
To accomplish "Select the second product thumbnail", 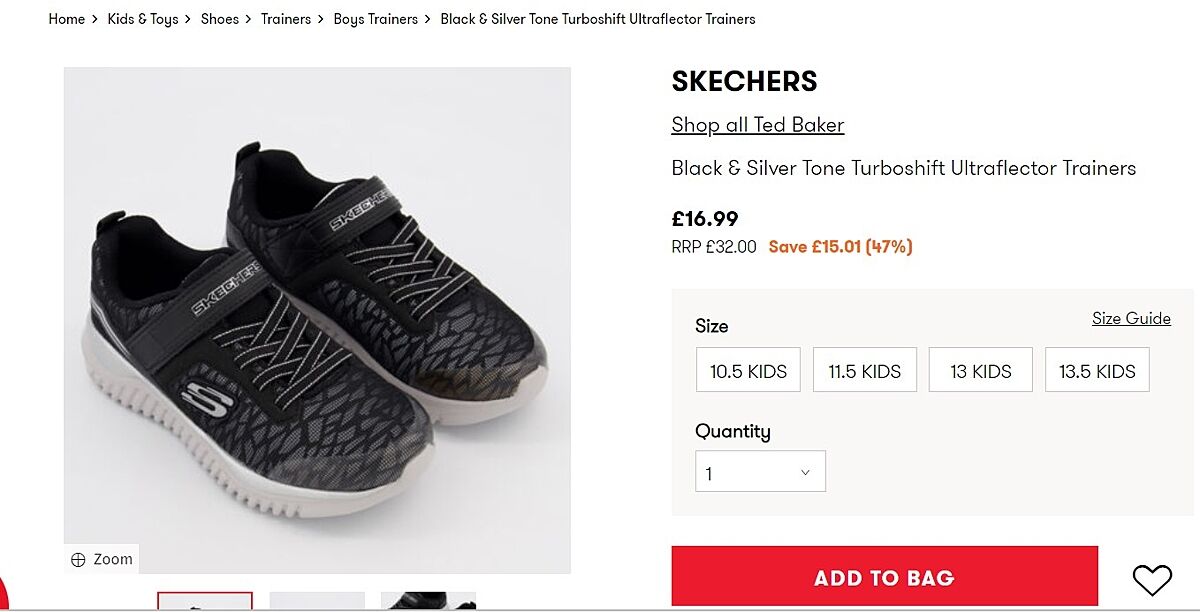I will (x=317, y=601).
